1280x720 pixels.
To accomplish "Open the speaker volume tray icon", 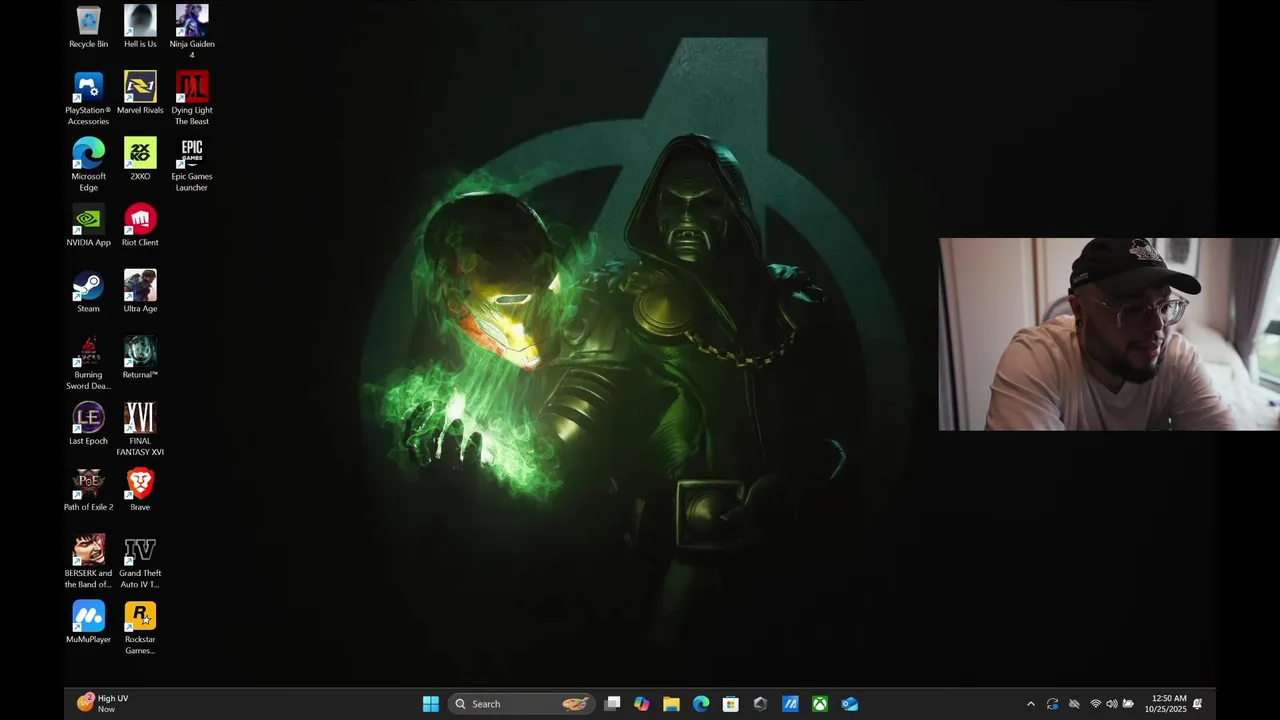I will click(1111, 704).
